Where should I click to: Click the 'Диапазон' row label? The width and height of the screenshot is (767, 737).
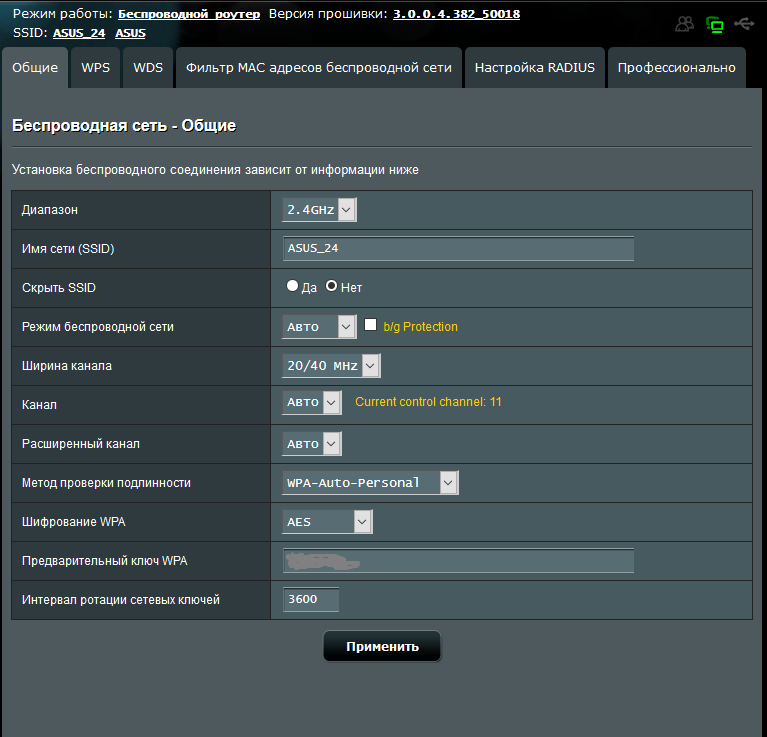point(50,210)
